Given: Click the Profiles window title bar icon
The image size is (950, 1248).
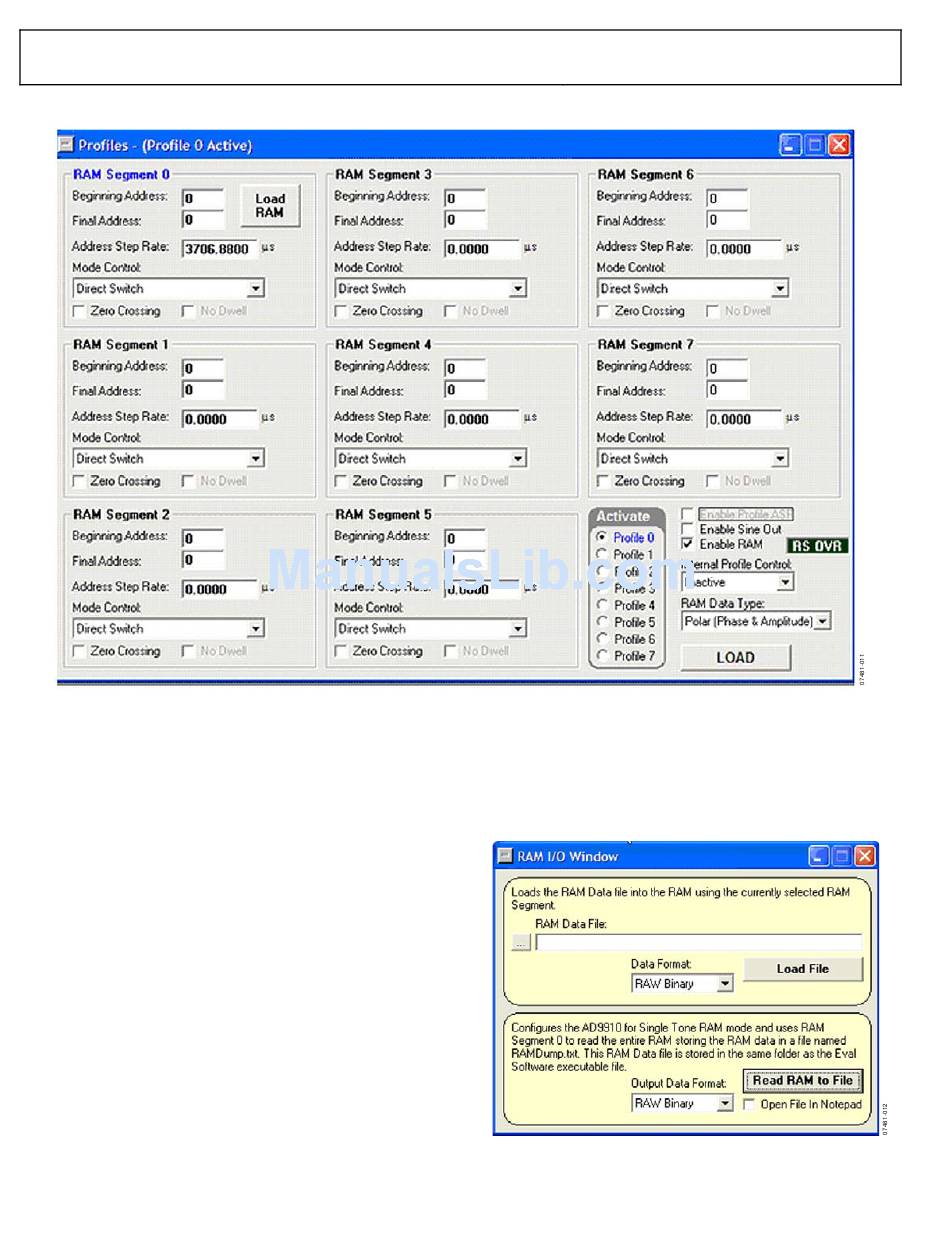Looking at the screenshot, I should (67, 145).
